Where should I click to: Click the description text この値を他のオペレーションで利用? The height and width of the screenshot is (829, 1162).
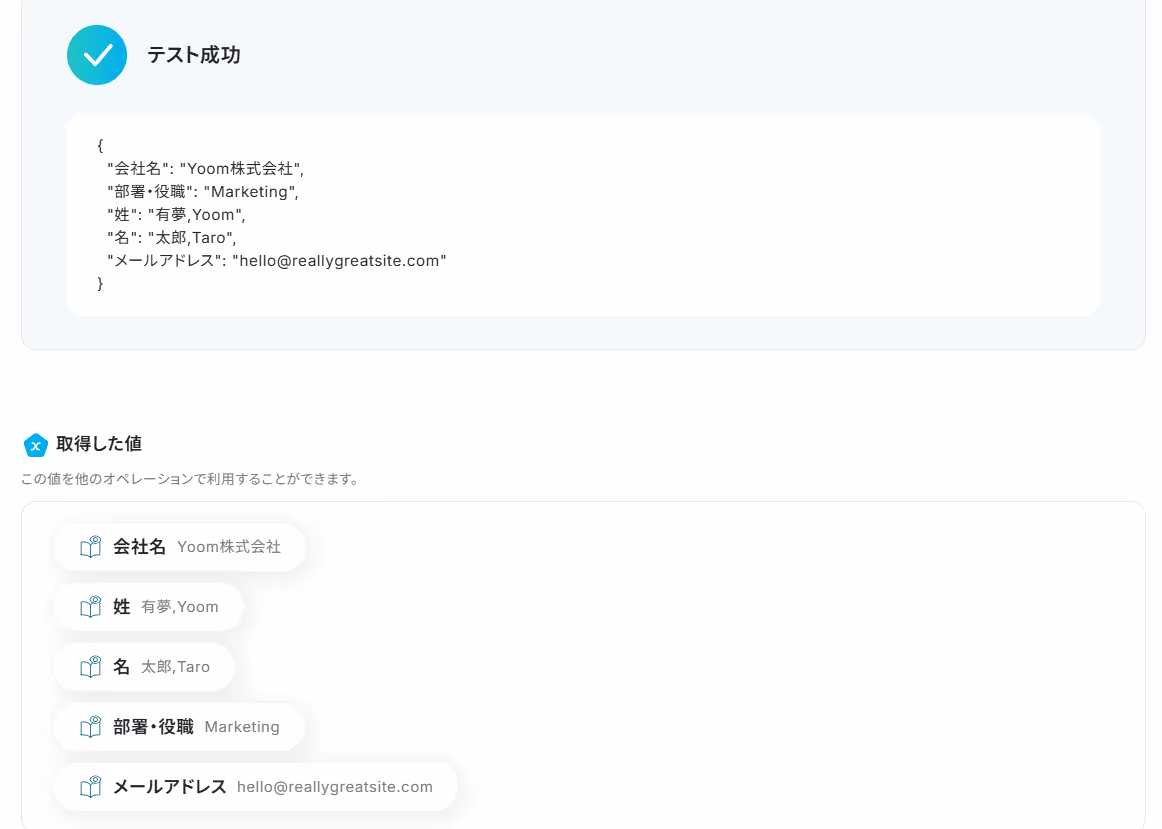(190, 479)
